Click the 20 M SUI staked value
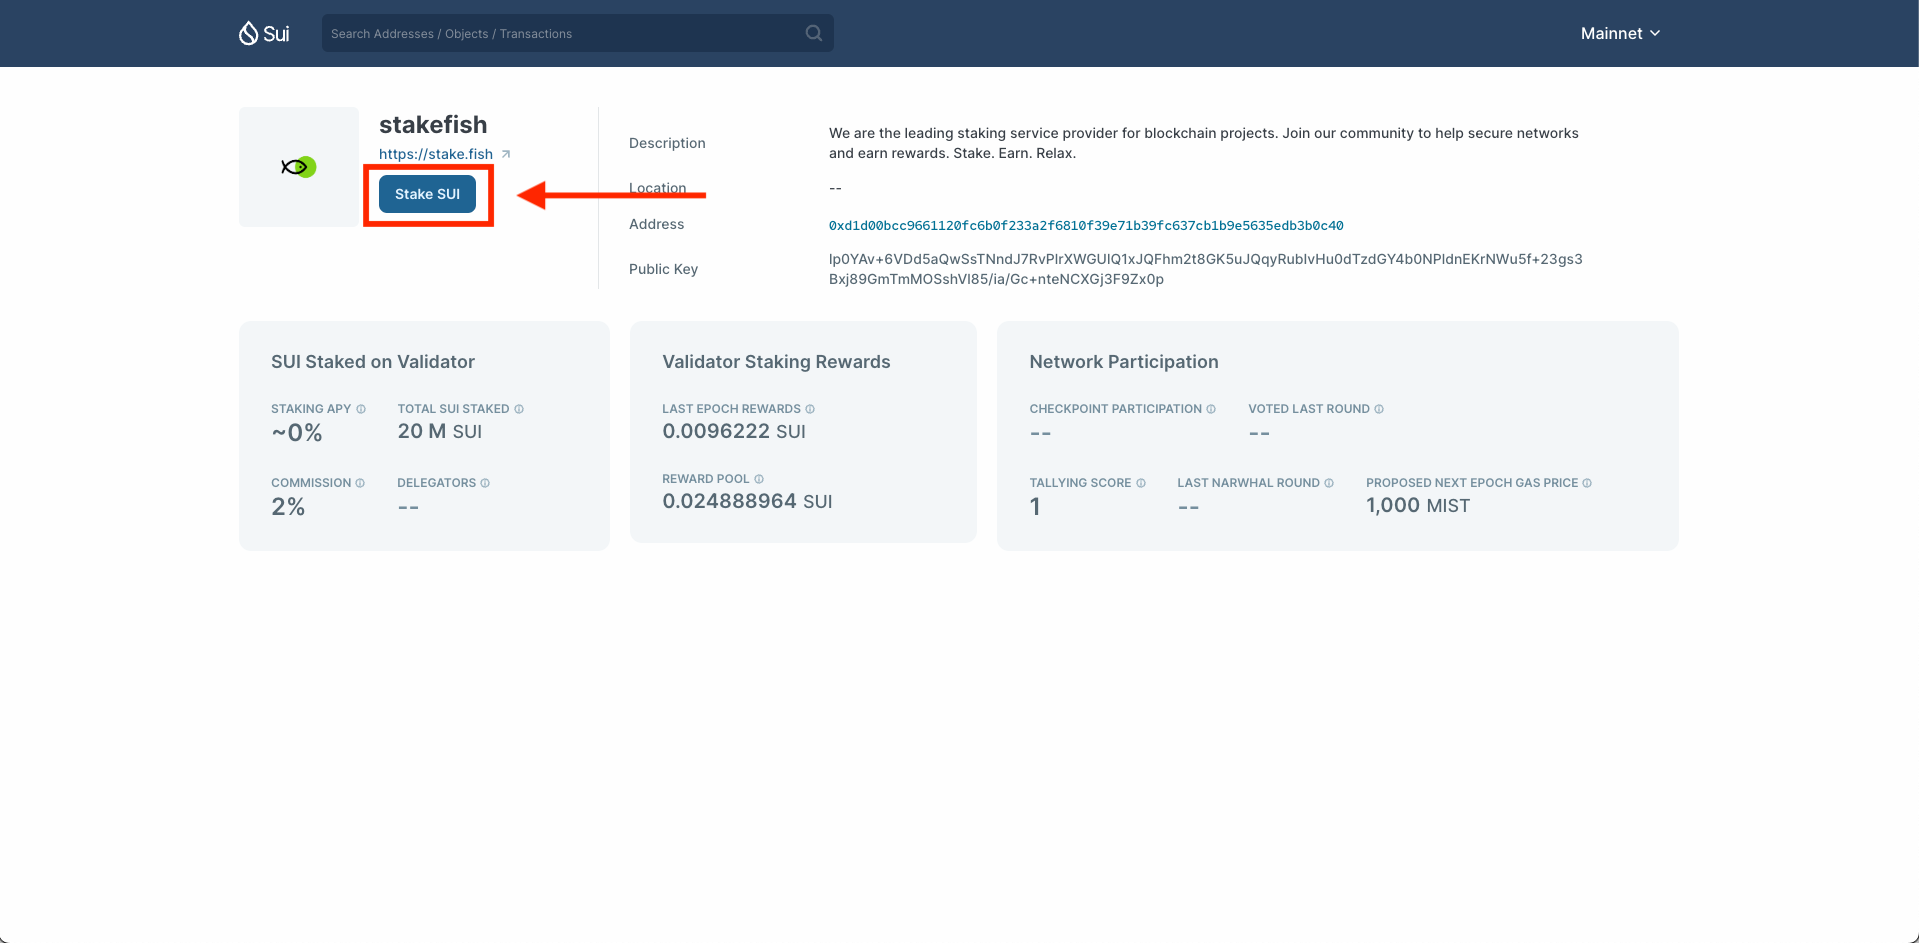 pos(440,431)
